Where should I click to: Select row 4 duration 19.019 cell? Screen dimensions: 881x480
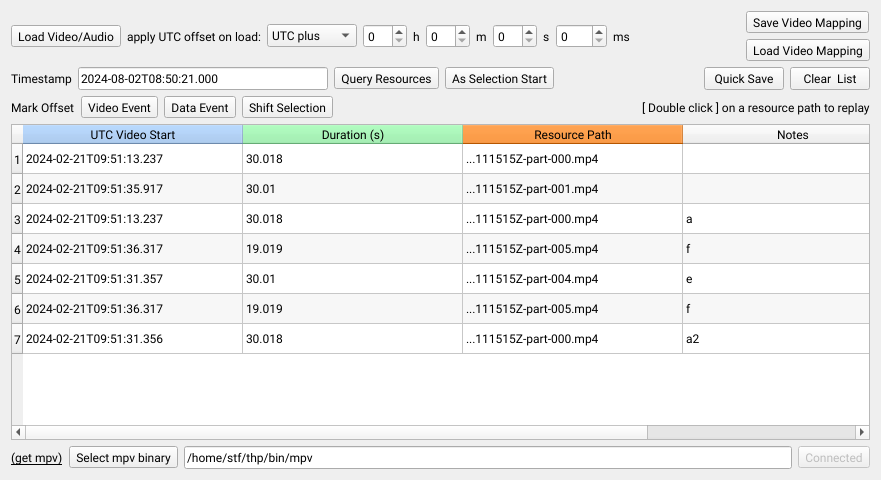point(352,249)
